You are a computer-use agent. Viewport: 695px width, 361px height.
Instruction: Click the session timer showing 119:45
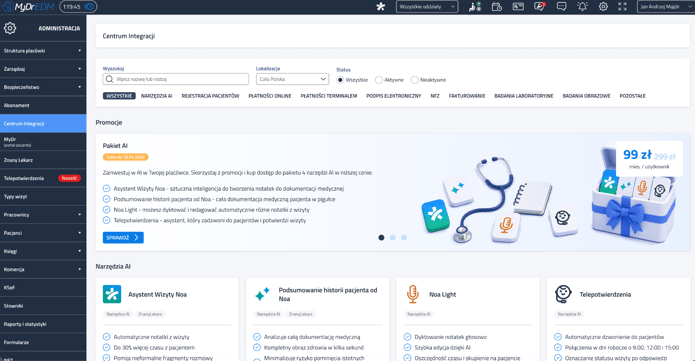(x=78, y=7)
